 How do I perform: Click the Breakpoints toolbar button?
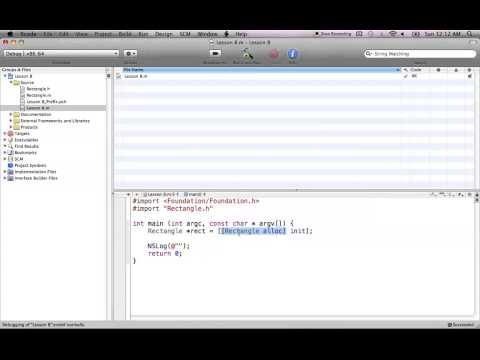tap(215, 53)
